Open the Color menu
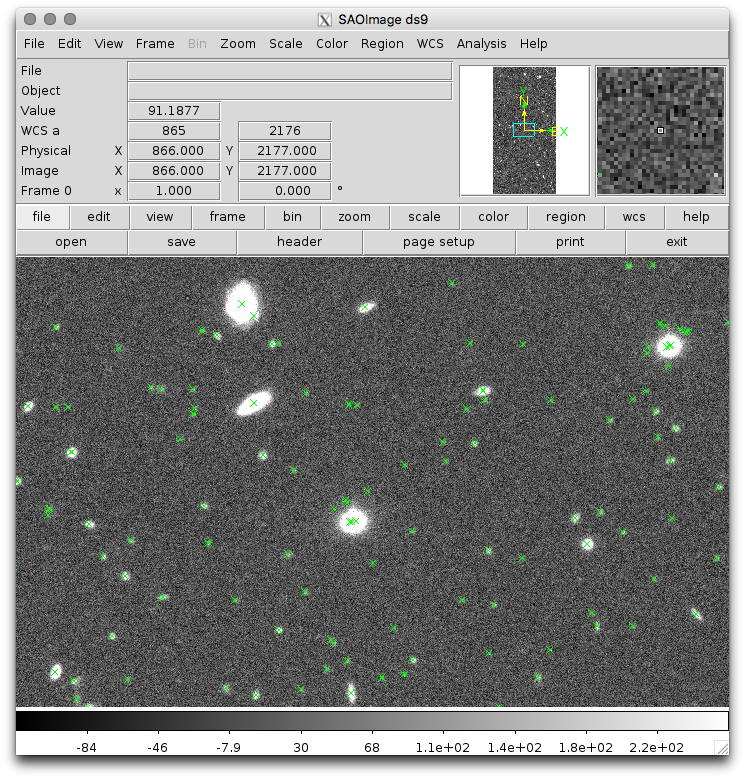Viewport: 745px width, 779px height. click(332, 44)
